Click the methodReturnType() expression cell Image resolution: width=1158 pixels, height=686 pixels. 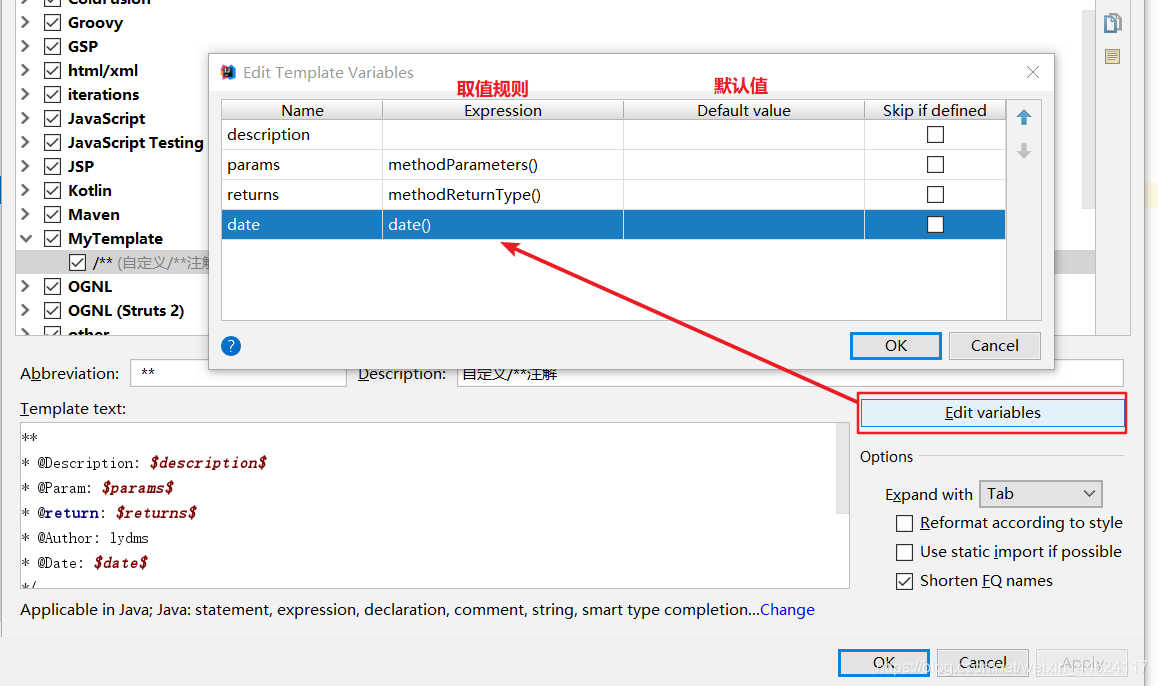coord(503,194)
